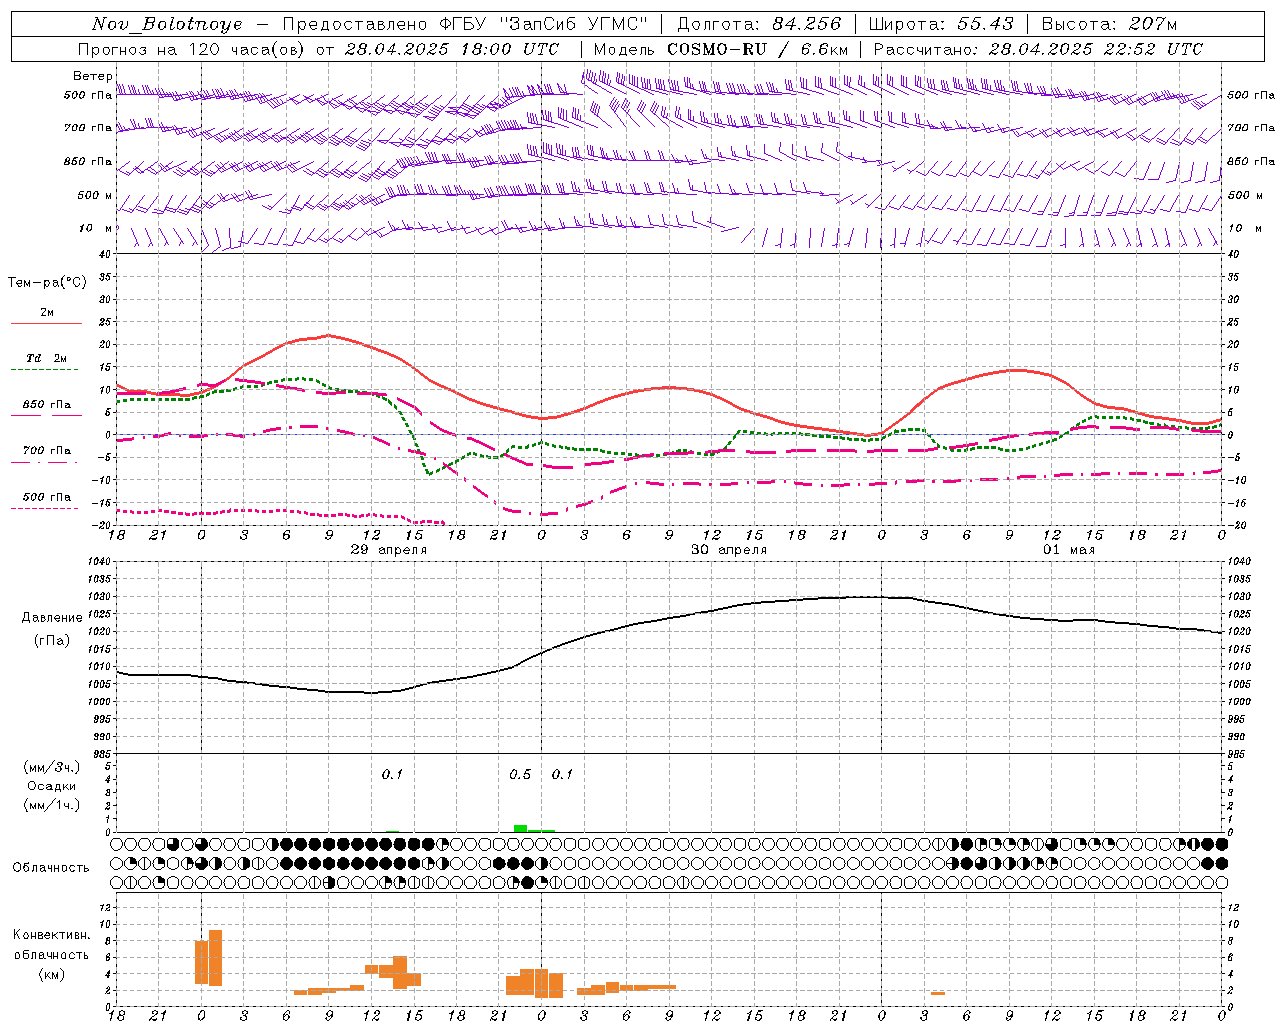Click the pressure curve maximum near 1030

pos(865,597)
